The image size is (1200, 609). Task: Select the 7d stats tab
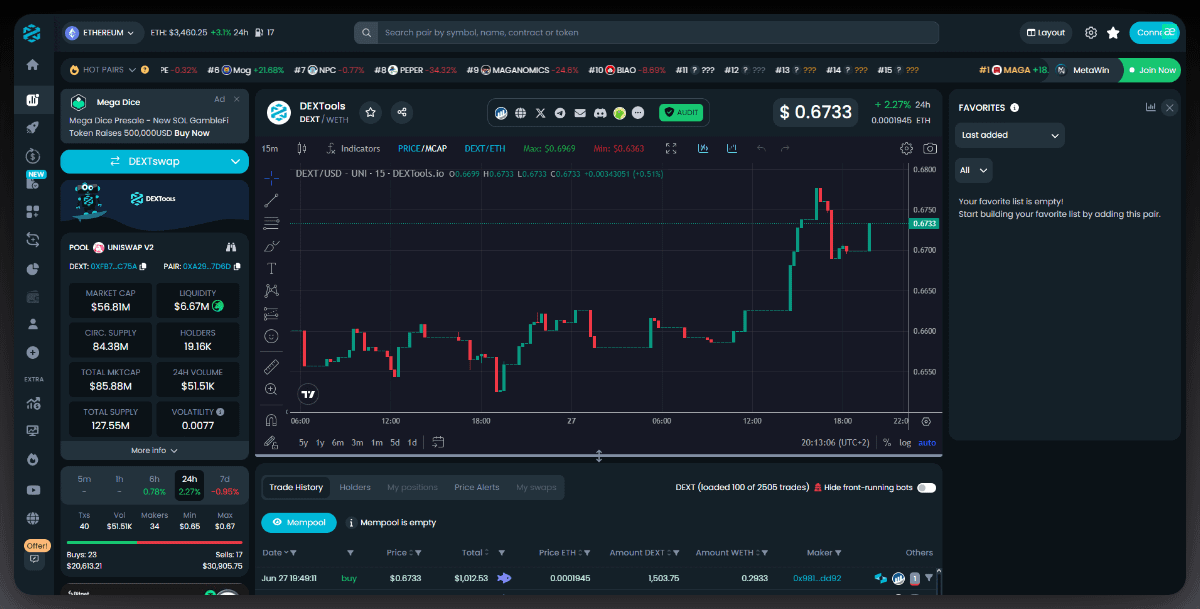coord(224,484)
